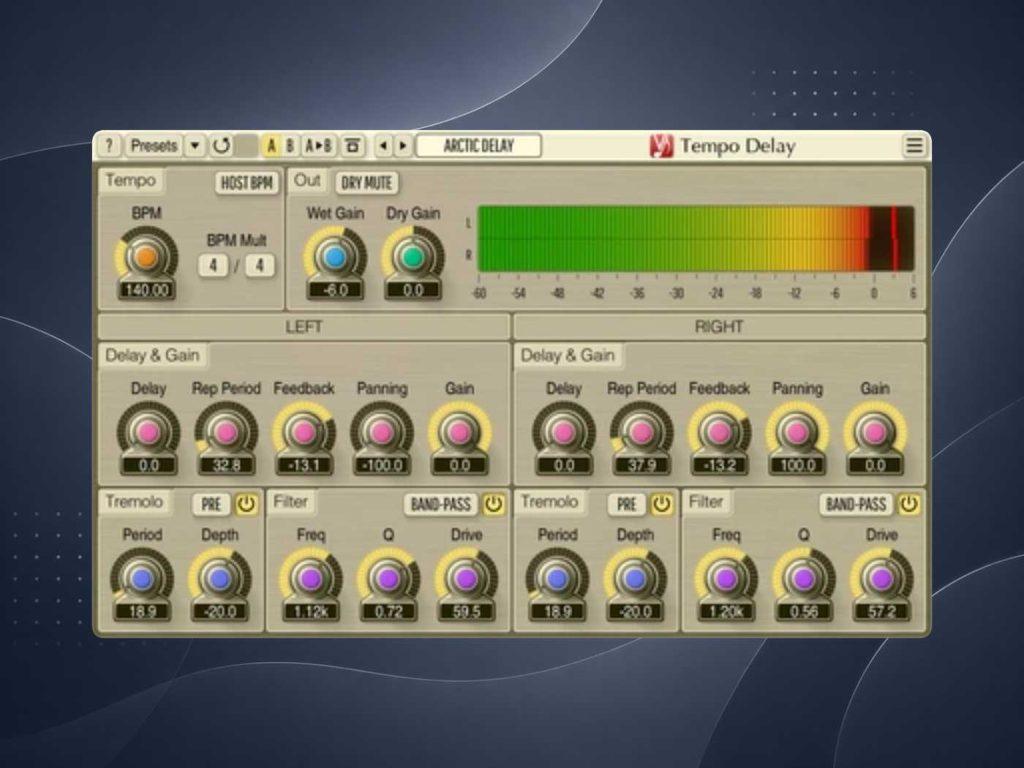This screenshot has width=1024, height=768.
Task: Click the BPM knob
Action: click(x=146, y=256)
